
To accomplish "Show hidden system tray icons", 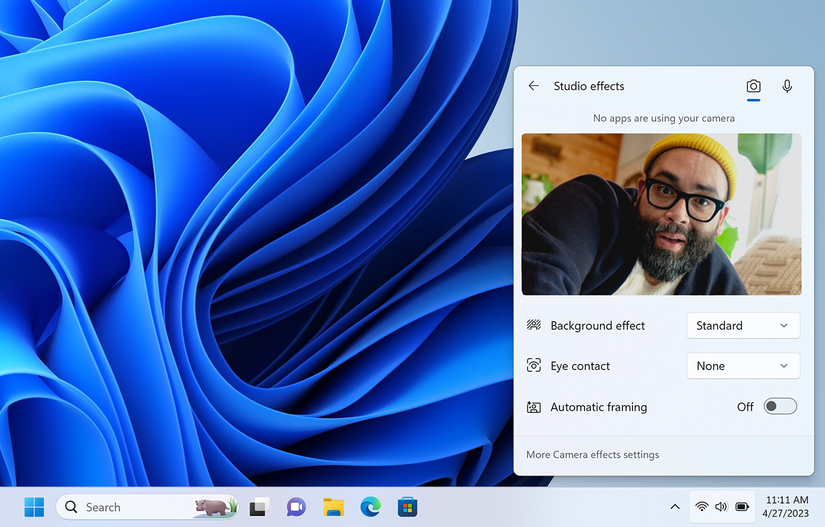I will tap(674, 507).
